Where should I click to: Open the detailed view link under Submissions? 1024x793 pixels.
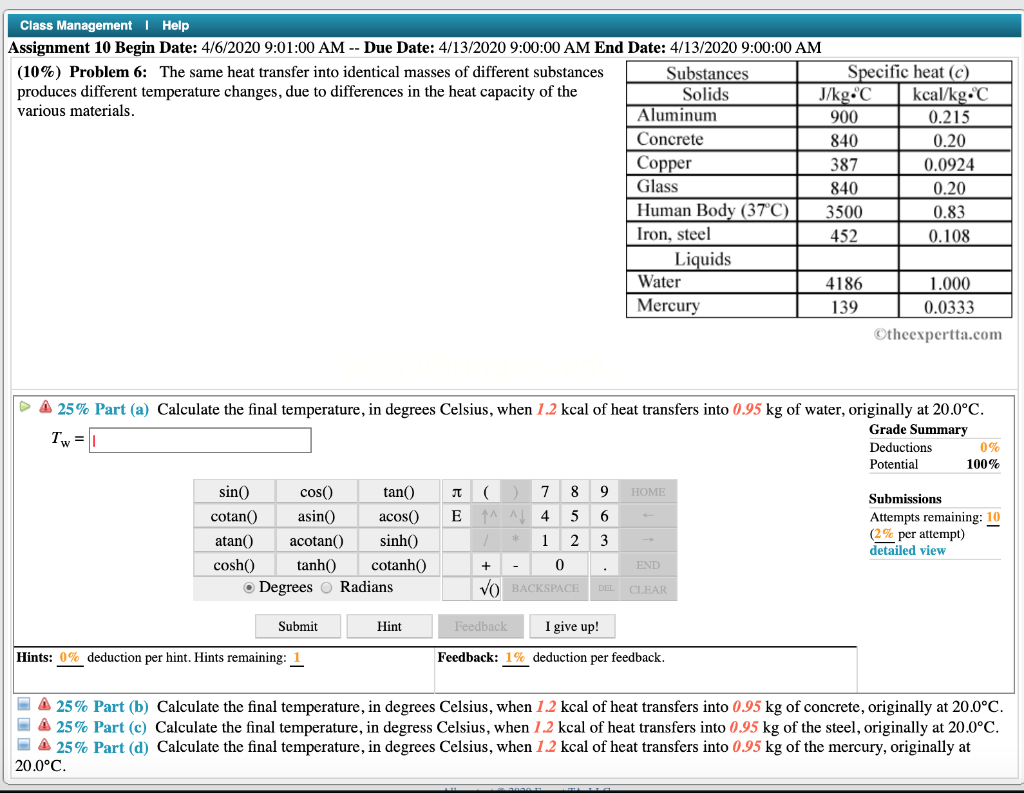(x=906, y=550)
